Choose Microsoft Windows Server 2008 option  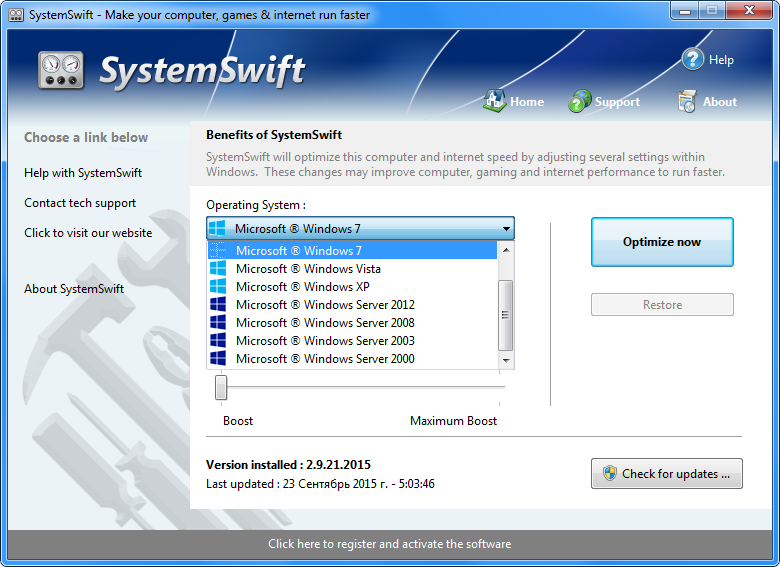(352, 322)
